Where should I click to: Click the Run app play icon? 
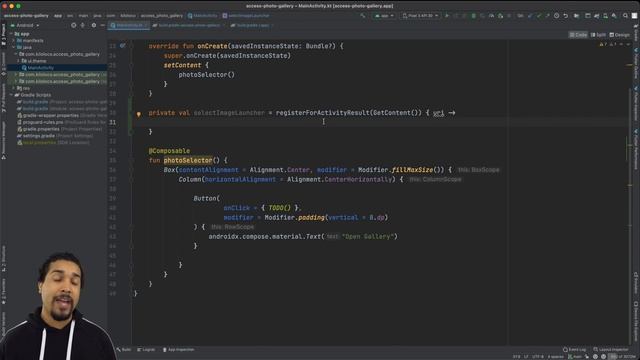pos(447,16)
